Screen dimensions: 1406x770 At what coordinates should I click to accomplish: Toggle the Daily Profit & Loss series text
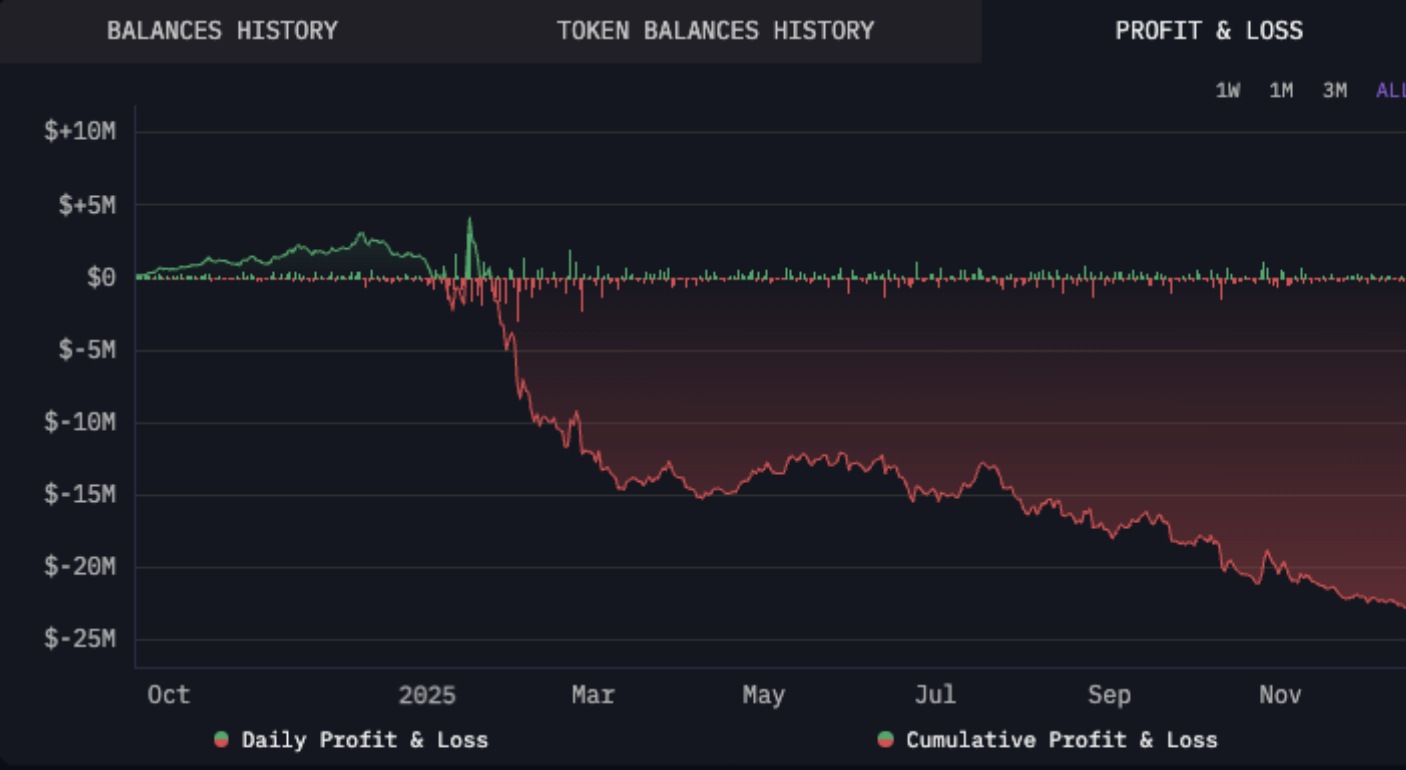click(x=364, y=740)
